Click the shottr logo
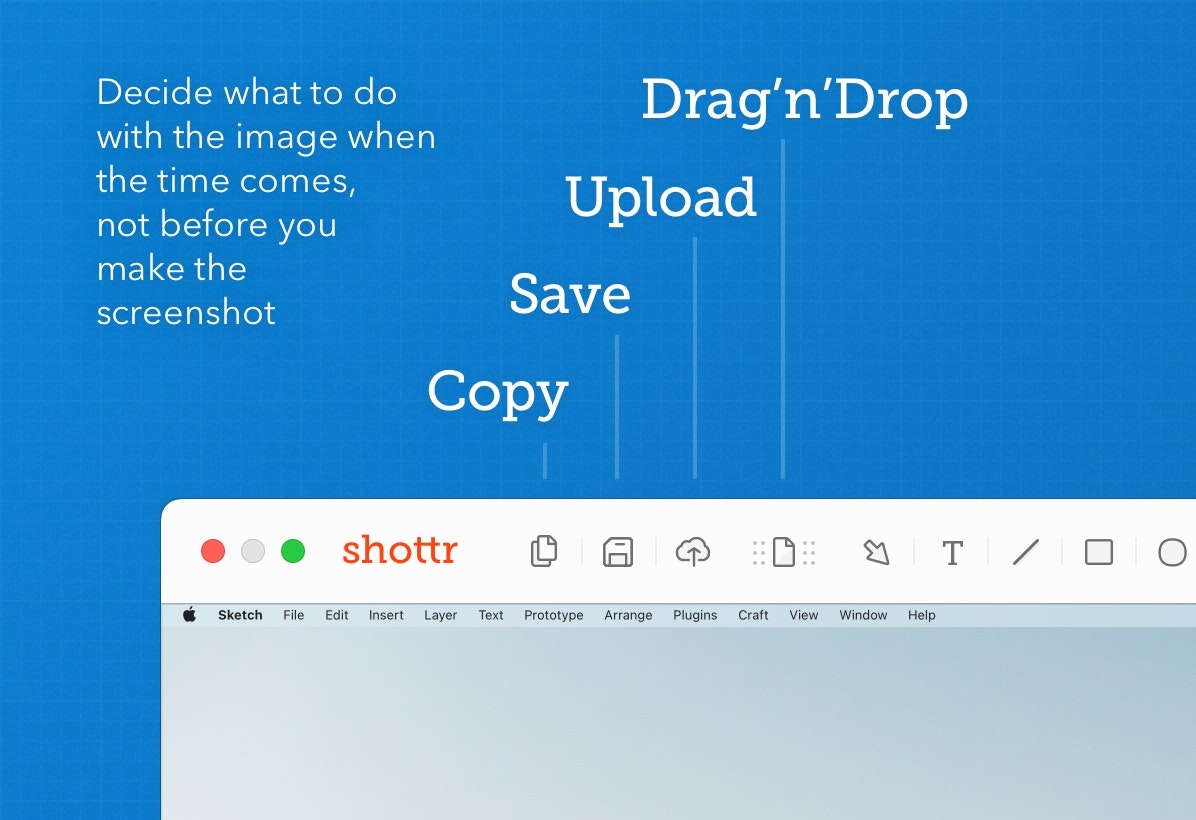This screenshot has width=1196, height=820. pos(399,550)
